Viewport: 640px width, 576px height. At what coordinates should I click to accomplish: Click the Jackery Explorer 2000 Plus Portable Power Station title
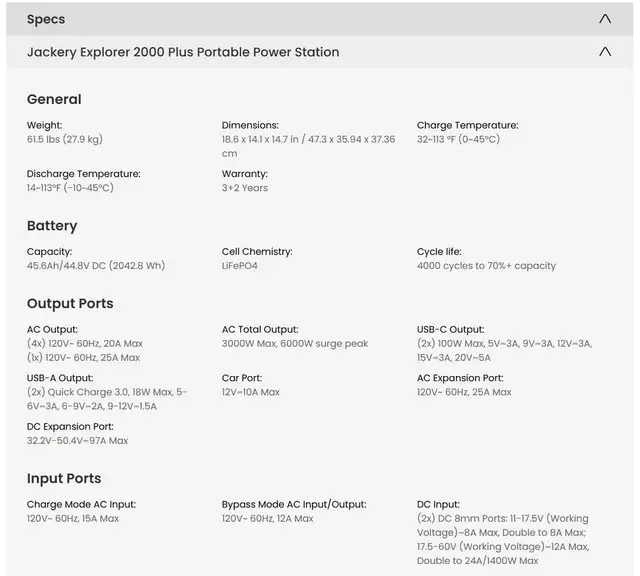pos(183,52)
